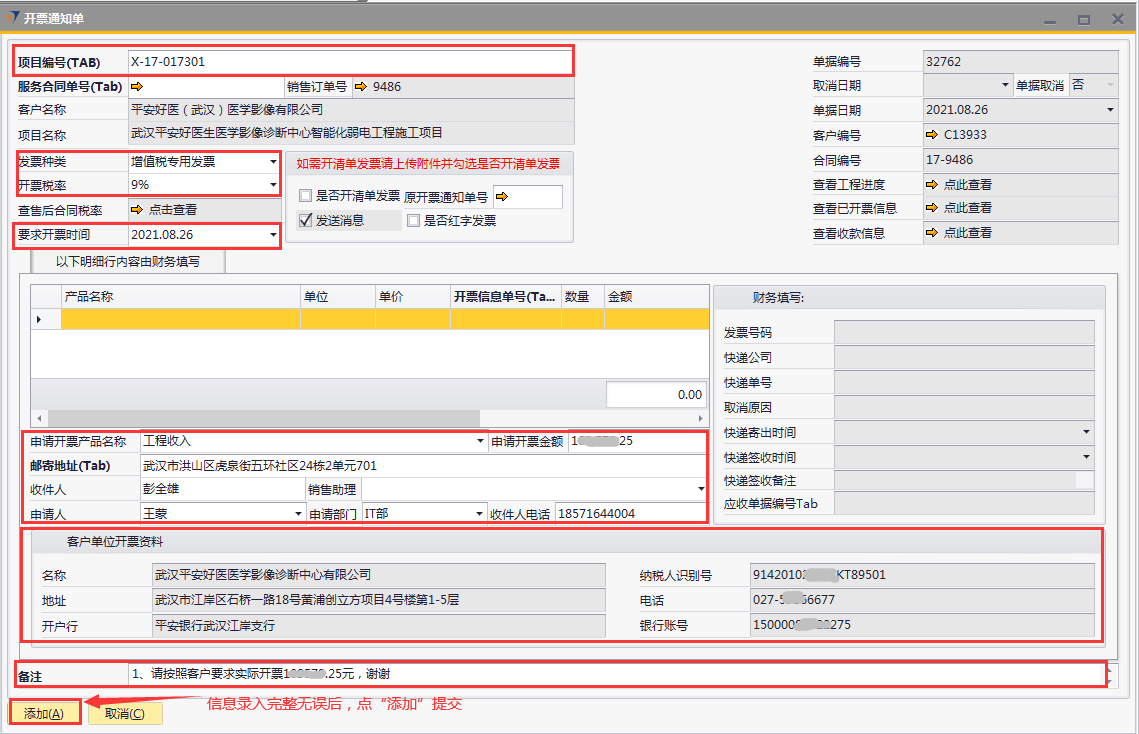The image size is (1139, 734).
Task: Click the 销售订单号 link arrow icon
Action: [361, 87]
